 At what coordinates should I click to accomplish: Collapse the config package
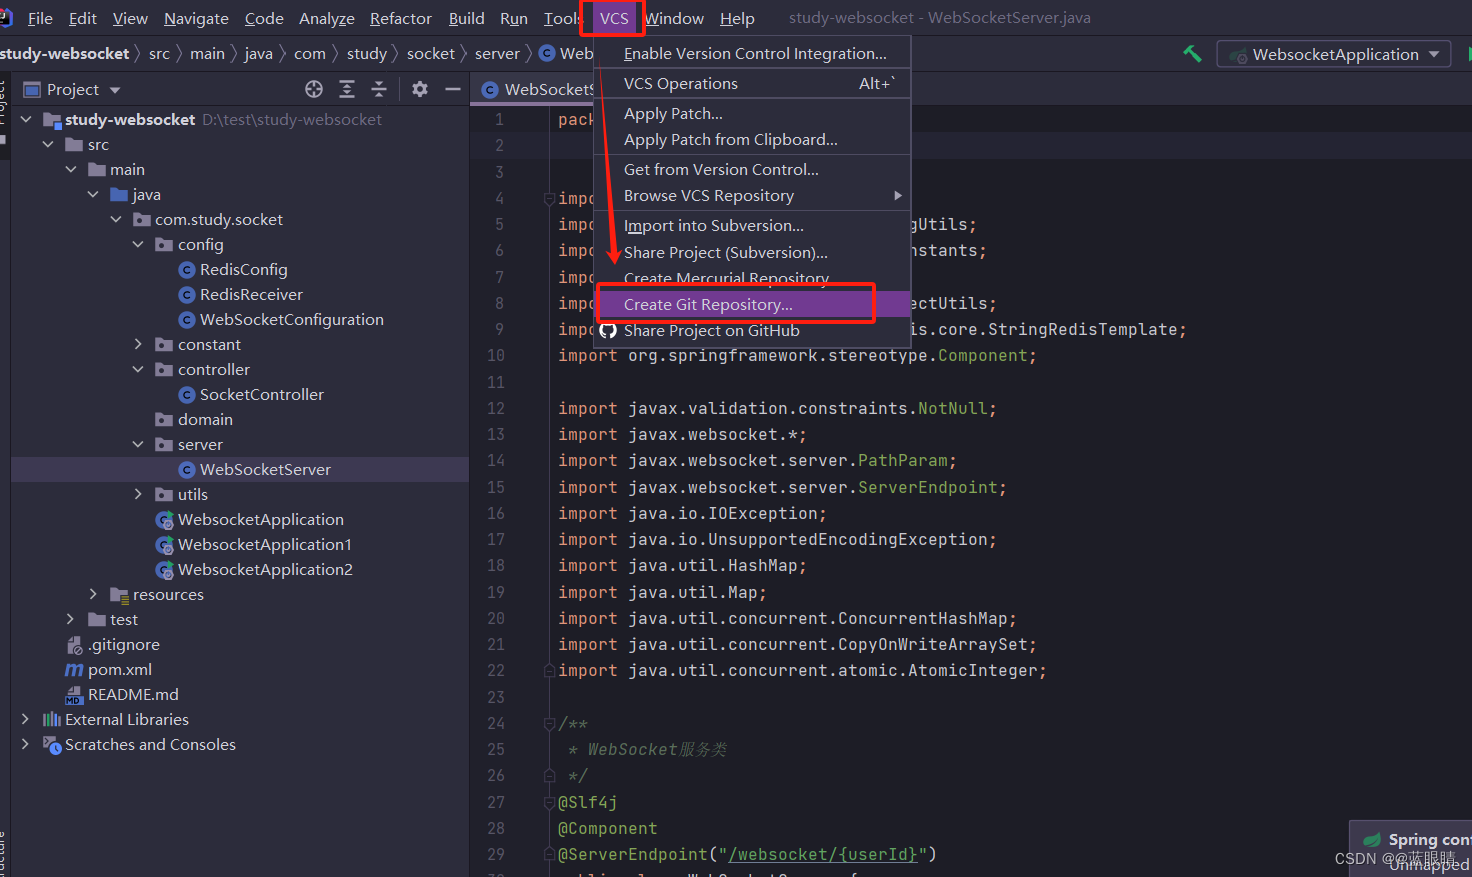(138, 244)
